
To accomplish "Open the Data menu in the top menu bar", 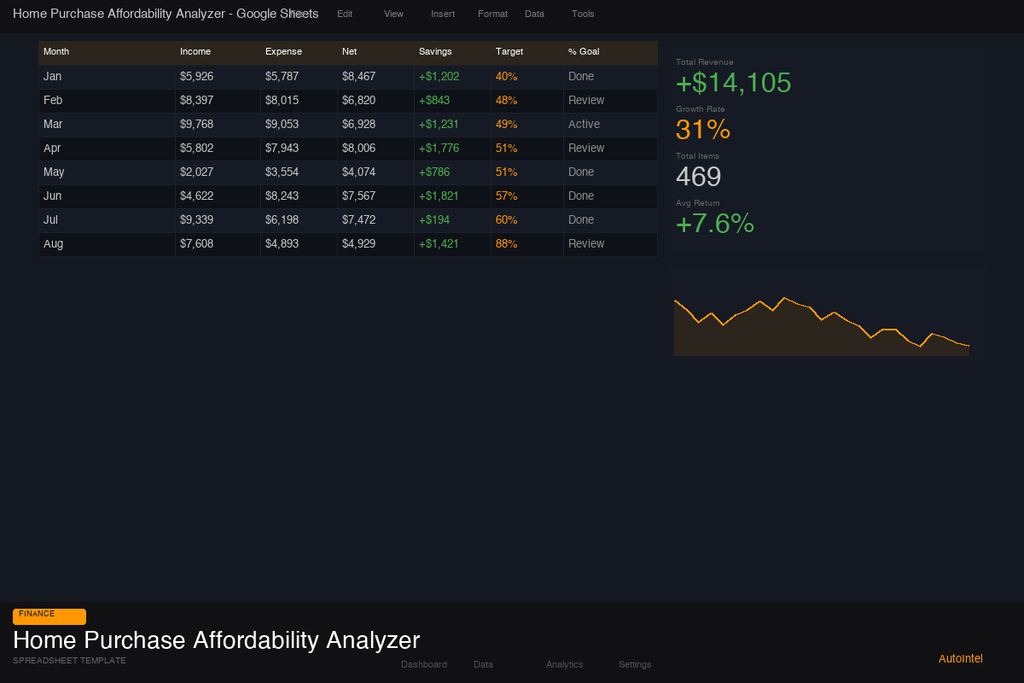I will 534,14.
